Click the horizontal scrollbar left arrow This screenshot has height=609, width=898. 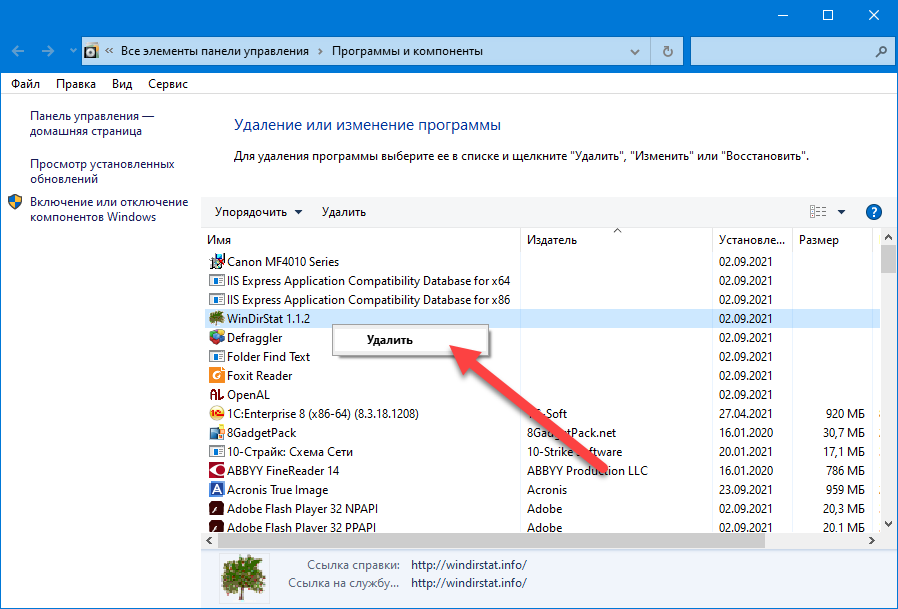(x=210, y=540)
